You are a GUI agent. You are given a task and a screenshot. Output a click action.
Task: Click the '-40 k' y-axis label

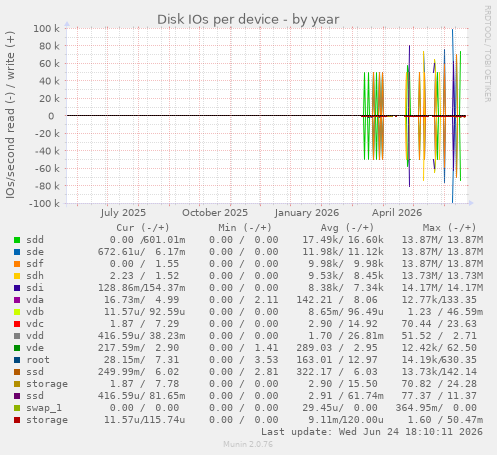47,151
